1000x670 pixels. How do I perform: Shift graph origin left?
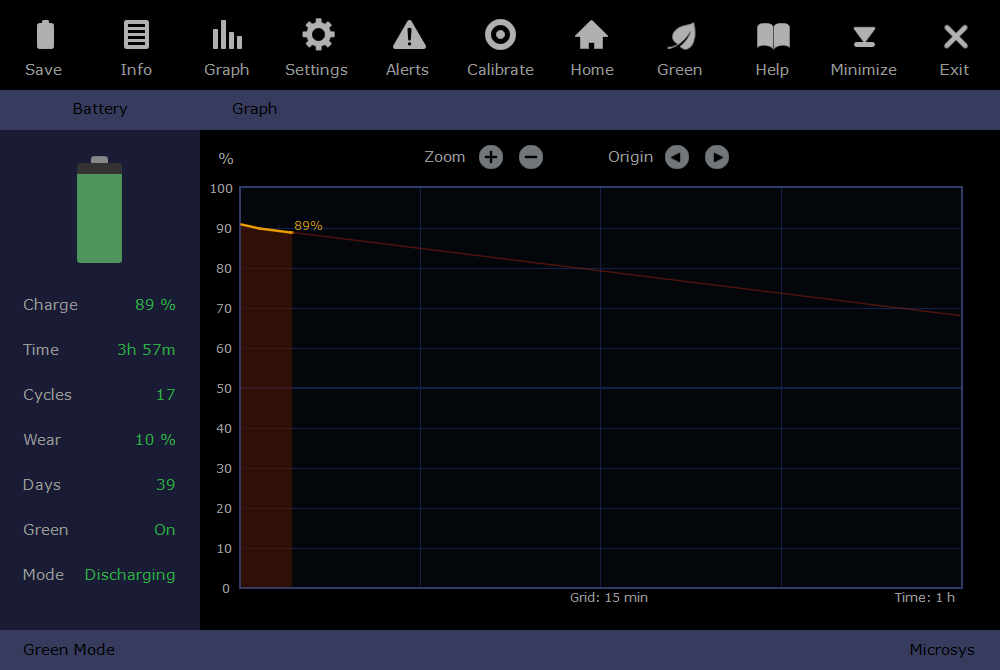[677, 157]
